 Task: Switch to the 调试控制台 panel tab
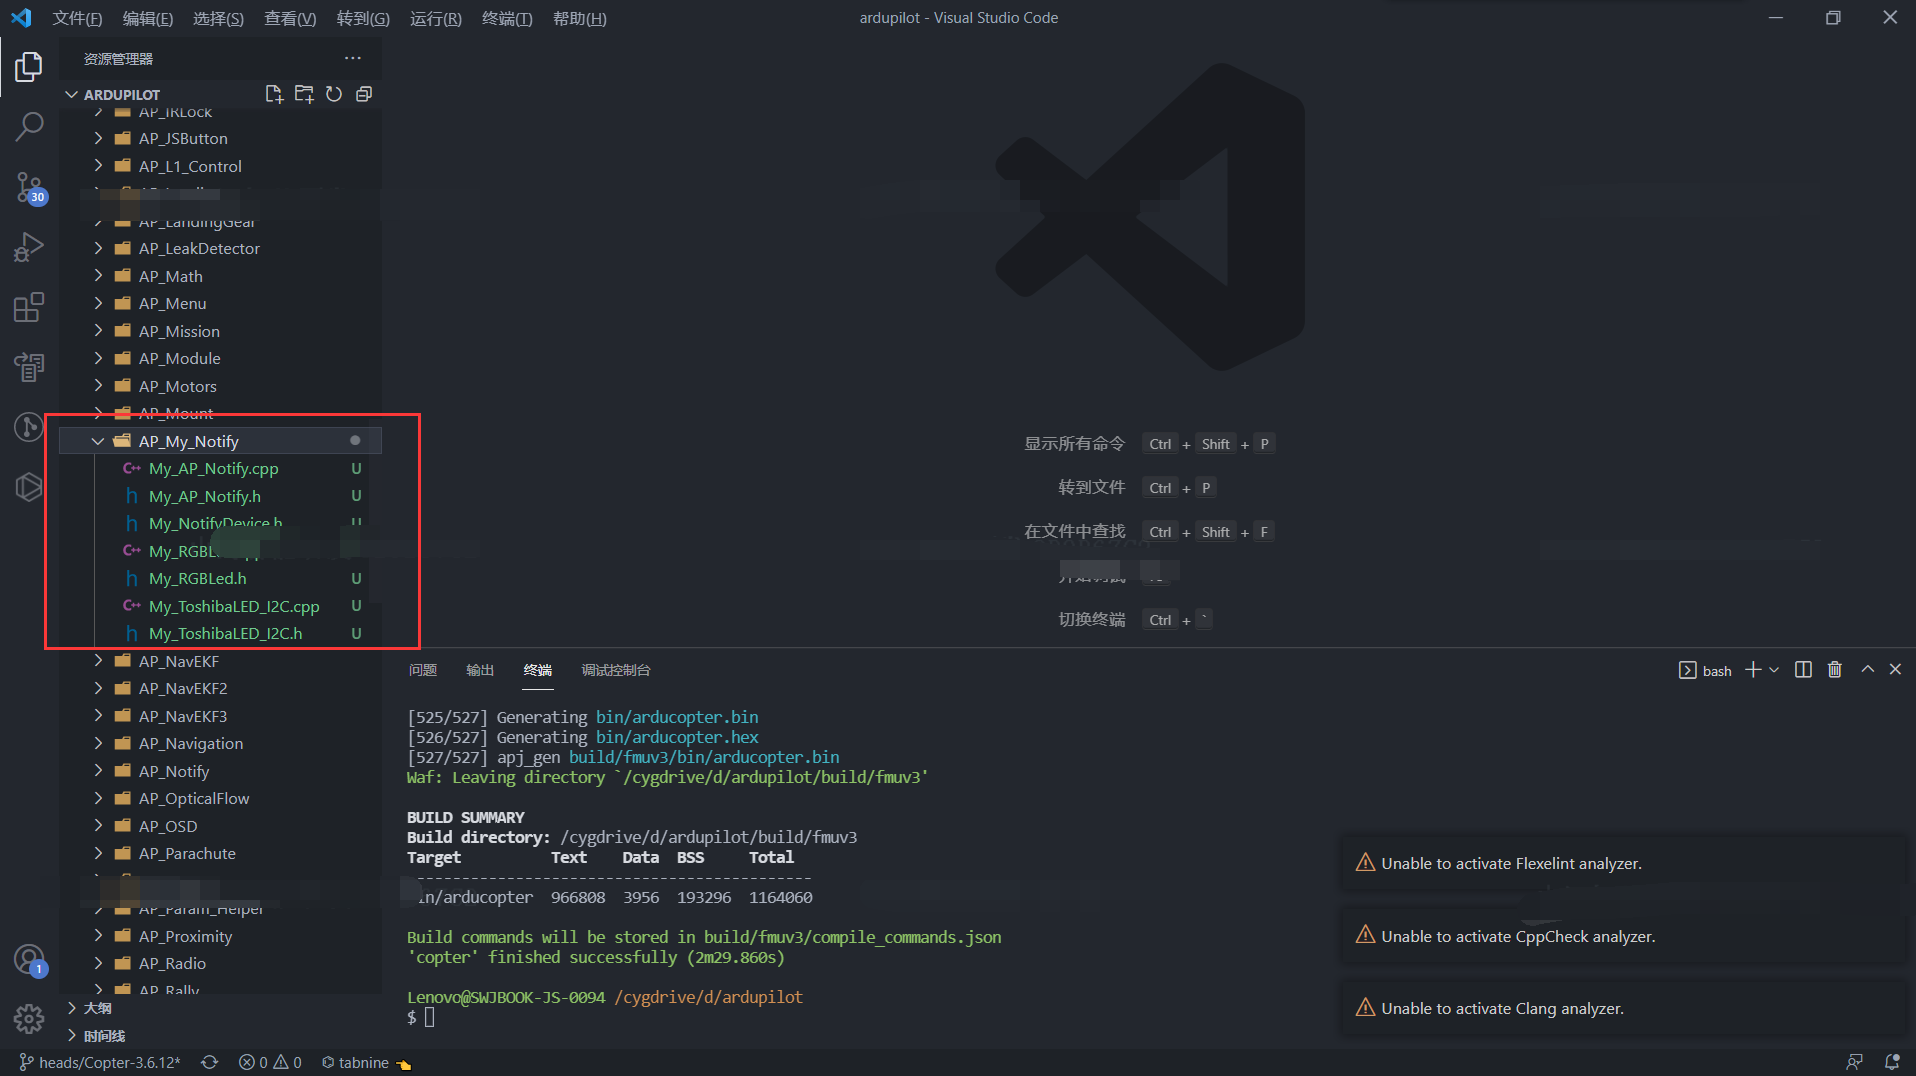pos(616,670)
